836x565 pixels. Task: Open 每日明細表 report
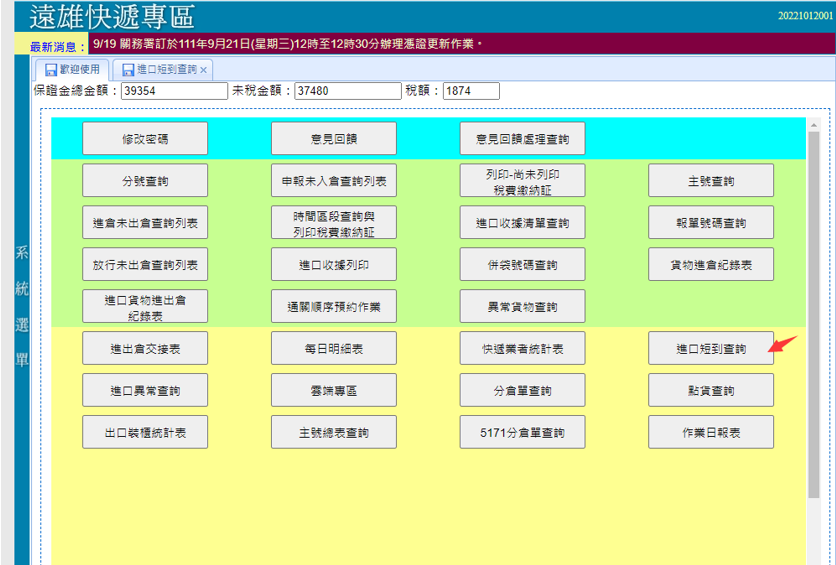click(333, 348)
